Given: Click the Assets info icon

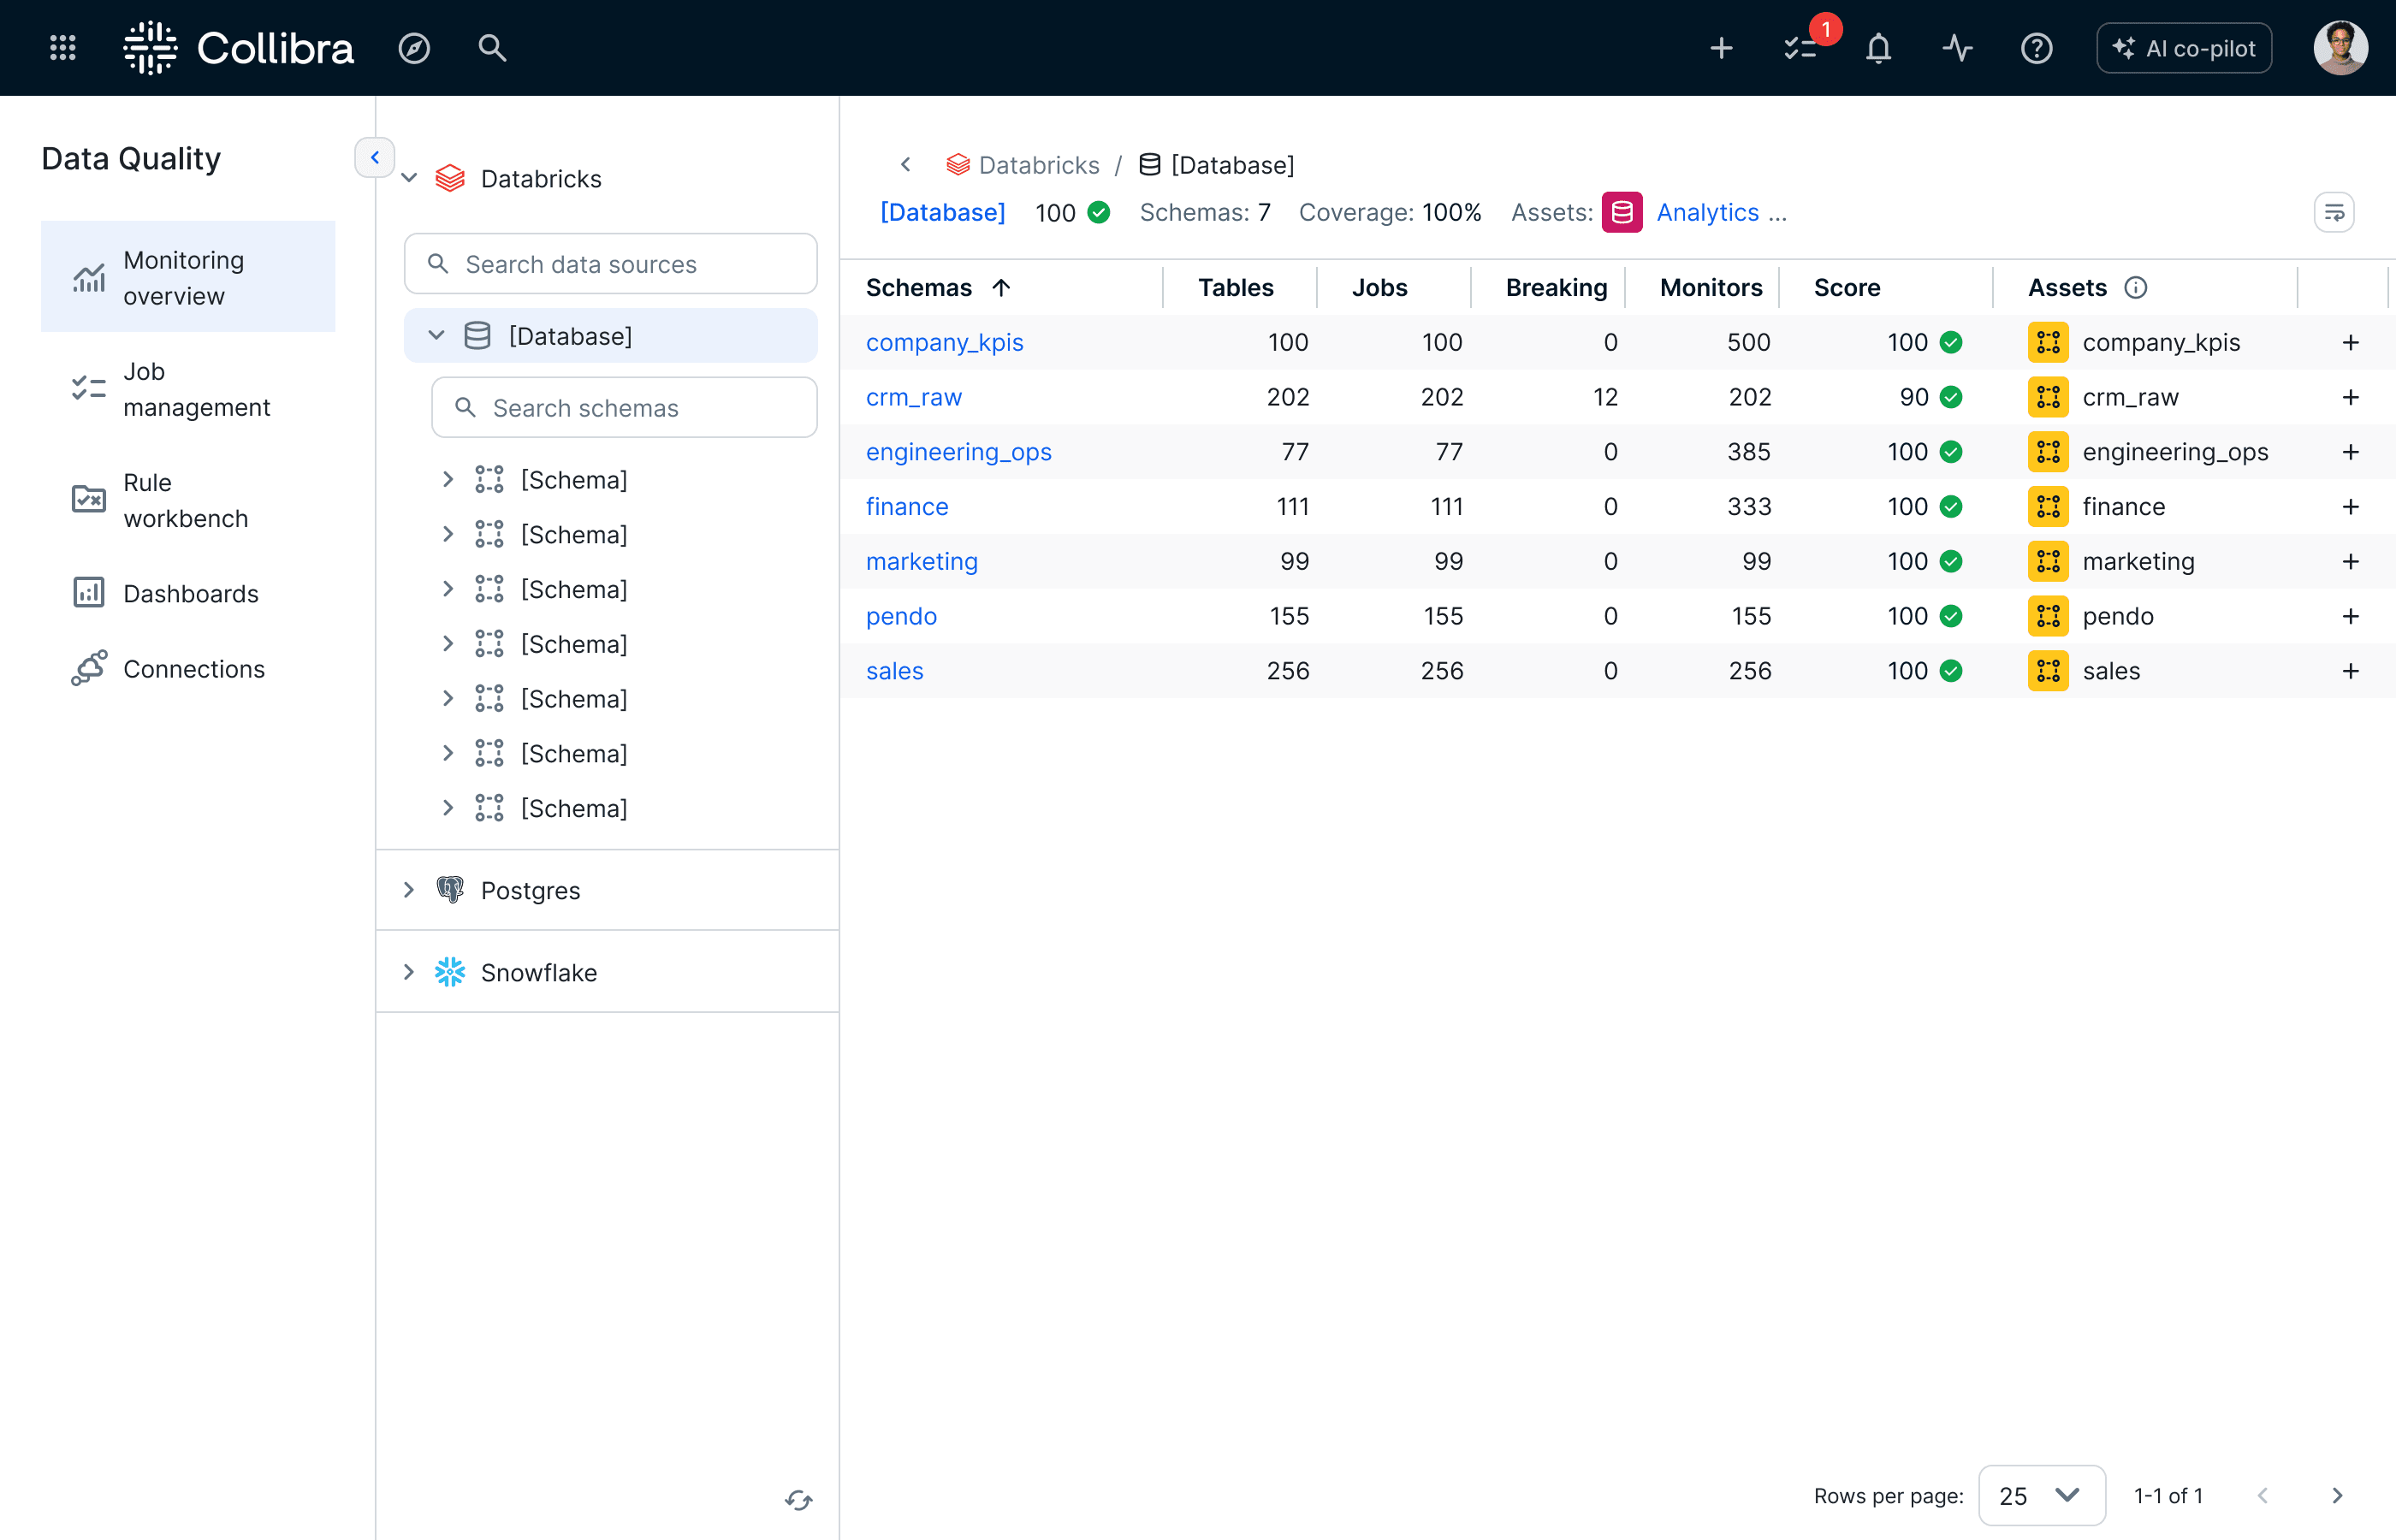Looking at the screenshot, I should [x=2136, y=288].
